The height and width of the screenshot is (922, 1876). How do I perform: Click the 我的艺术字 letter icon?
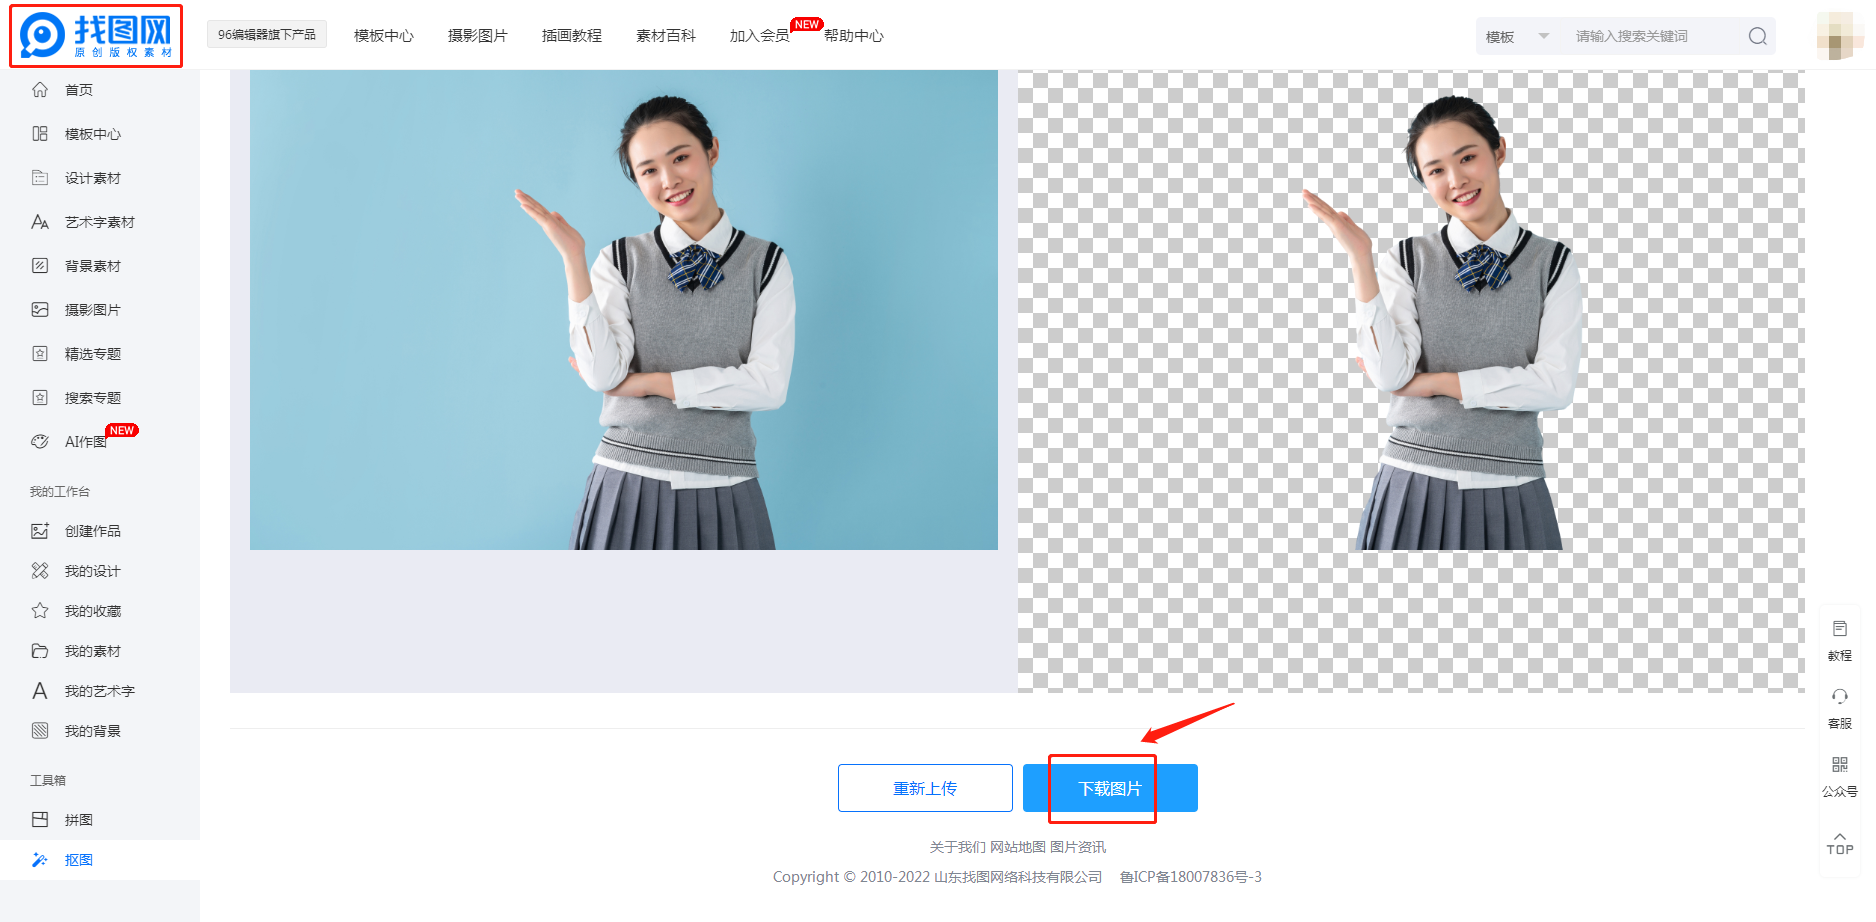[x=40, y=690]
